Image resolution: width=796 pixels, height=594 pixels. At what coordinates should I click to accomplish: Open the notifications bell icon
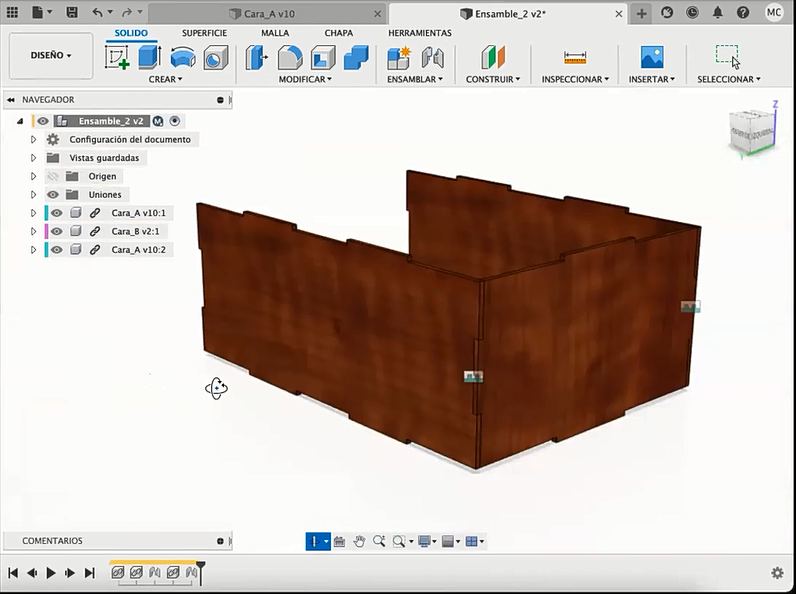[x=717, y=13]
